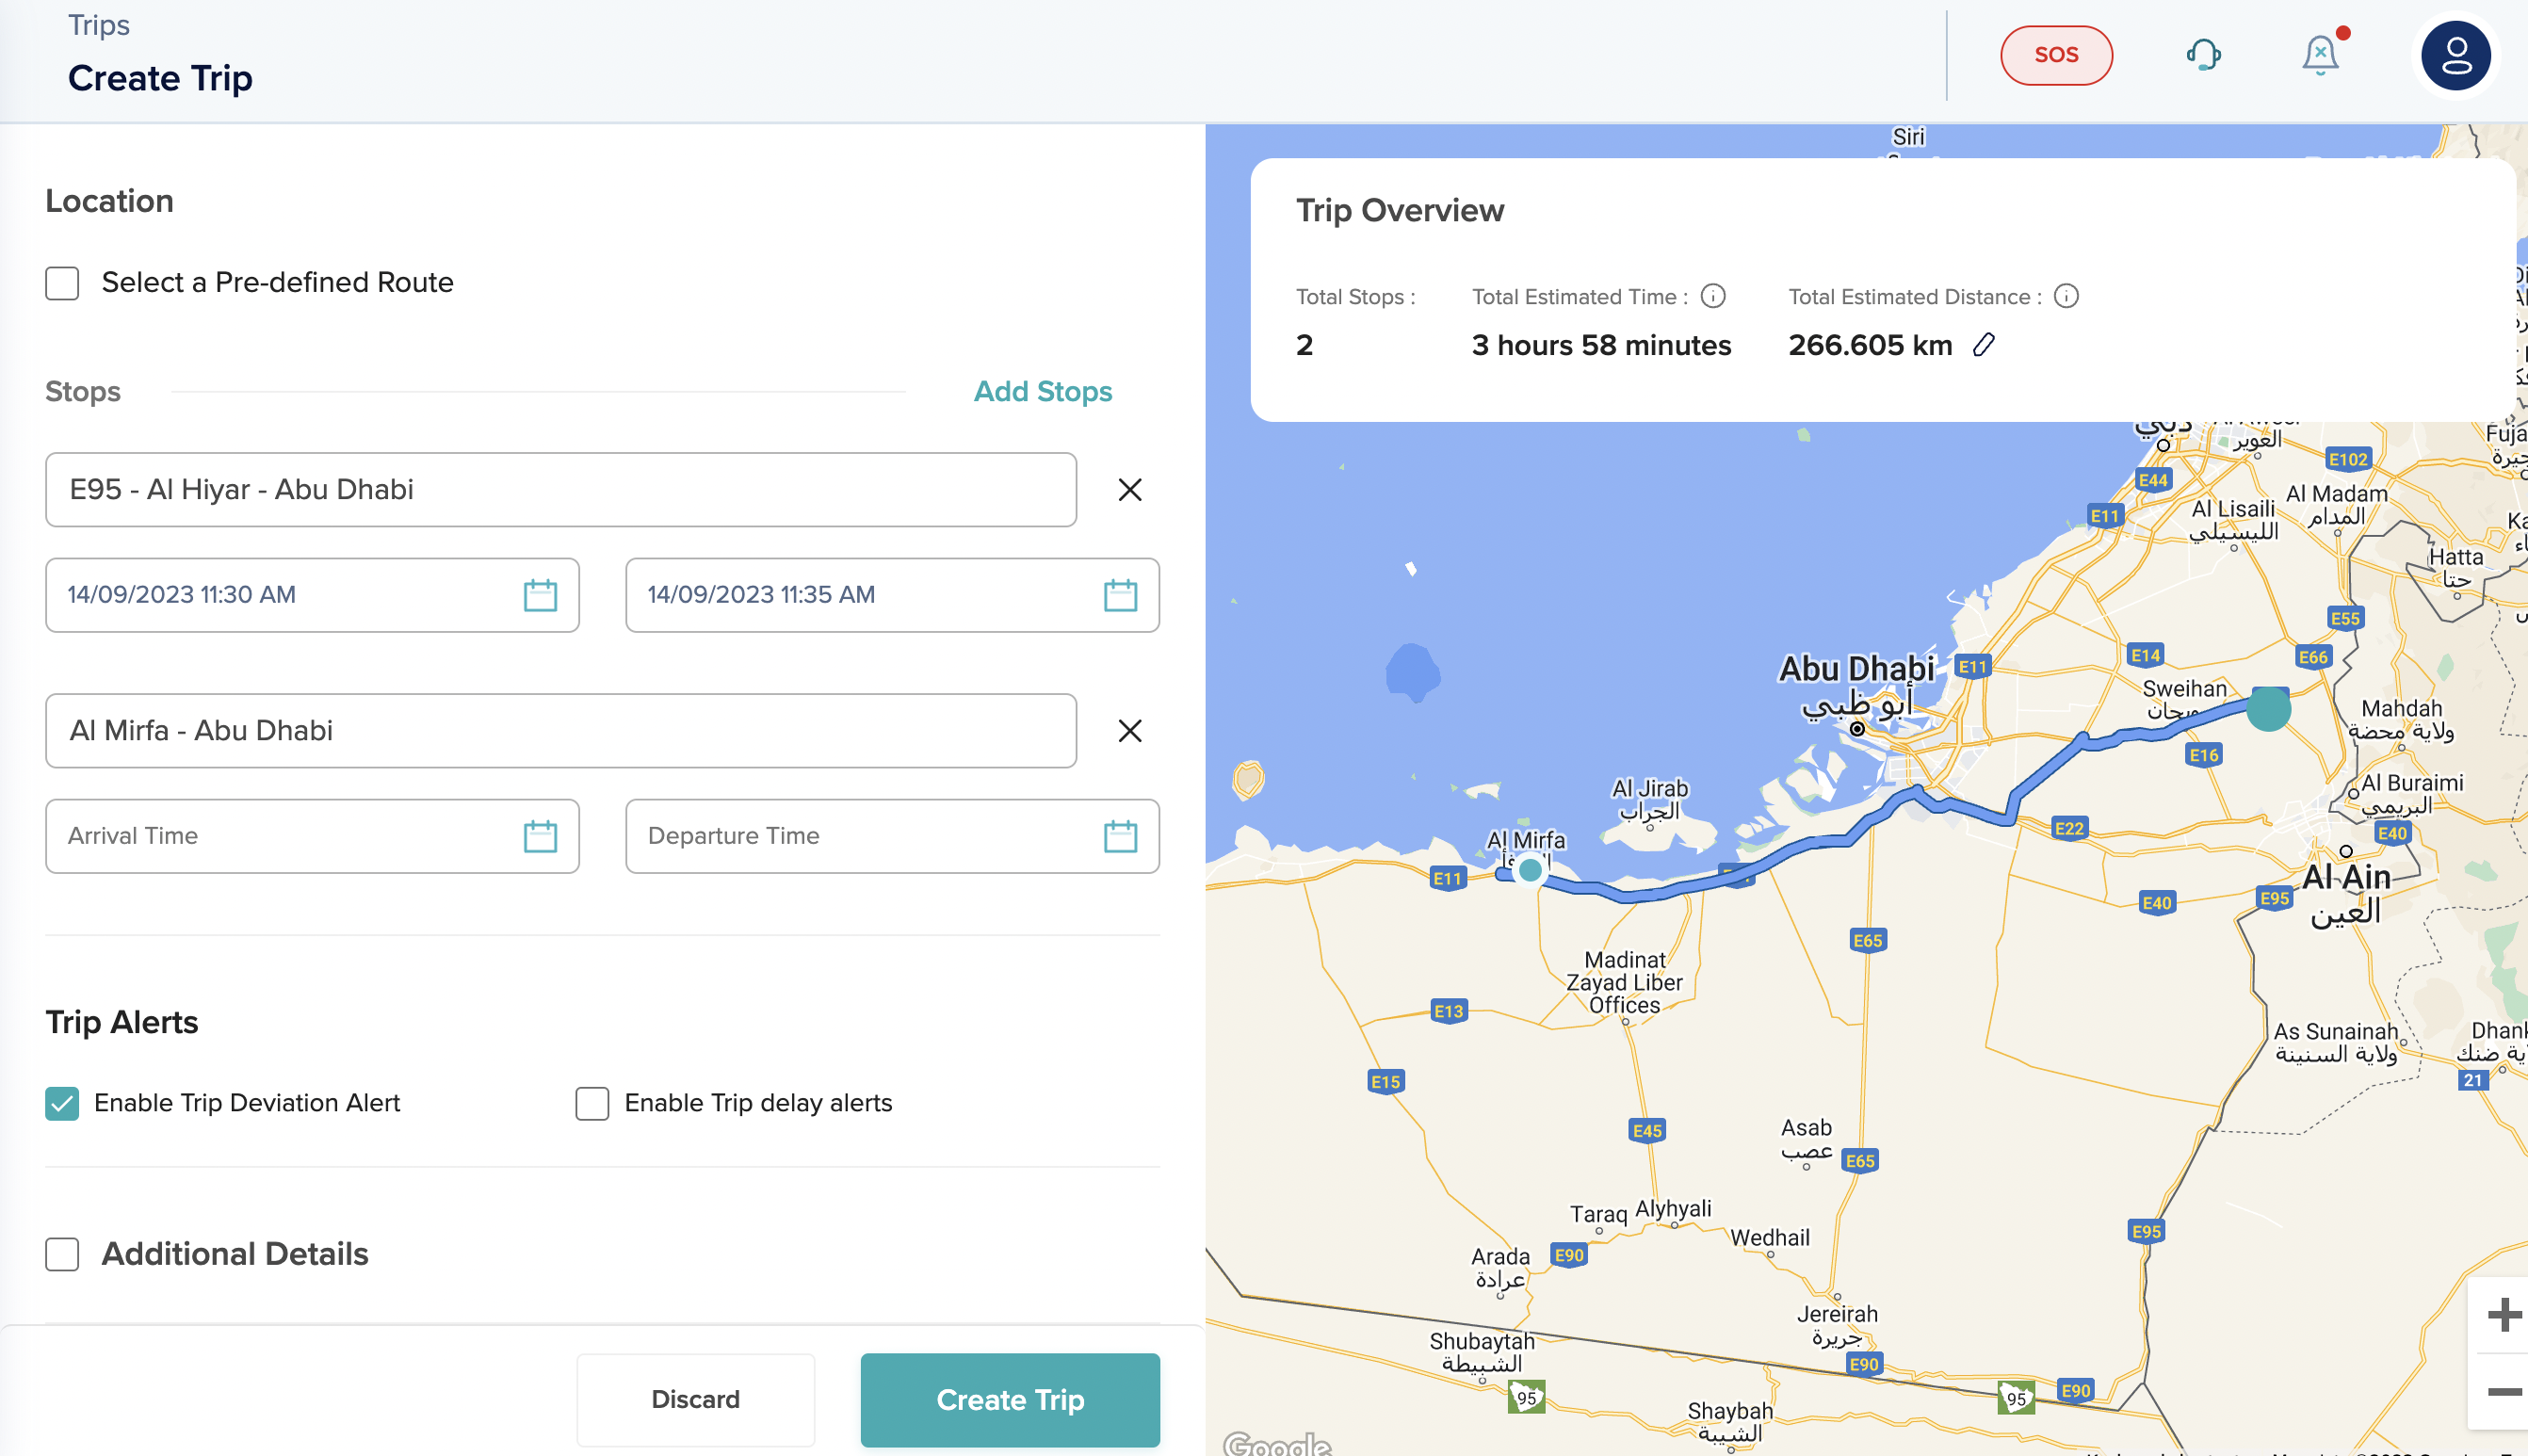This screenshot has height=1456, width=2528.
Task: Click the Add Stops link
Action: click(1042, 391)
